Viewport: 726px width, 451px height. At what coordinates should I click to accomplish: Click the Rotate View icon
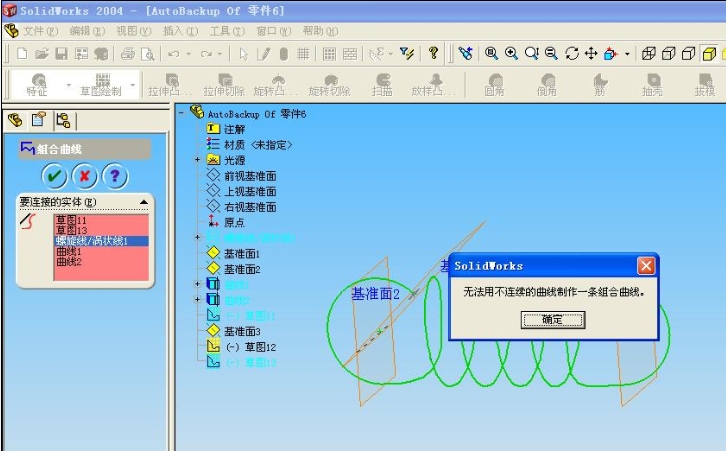click(572, 53)
